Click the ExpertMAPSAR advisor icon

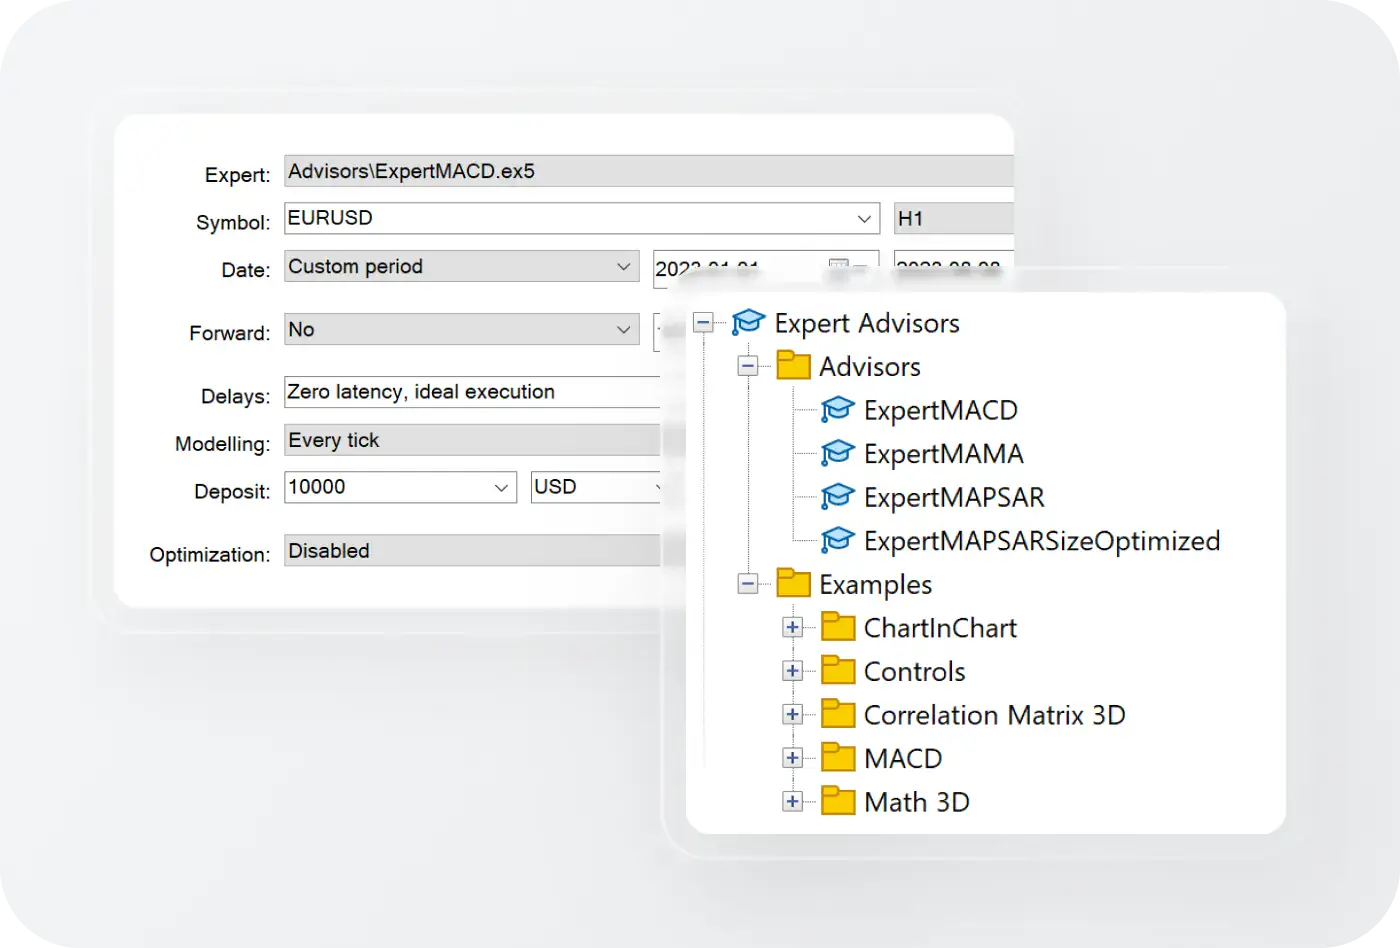click(x=837, y=497)
